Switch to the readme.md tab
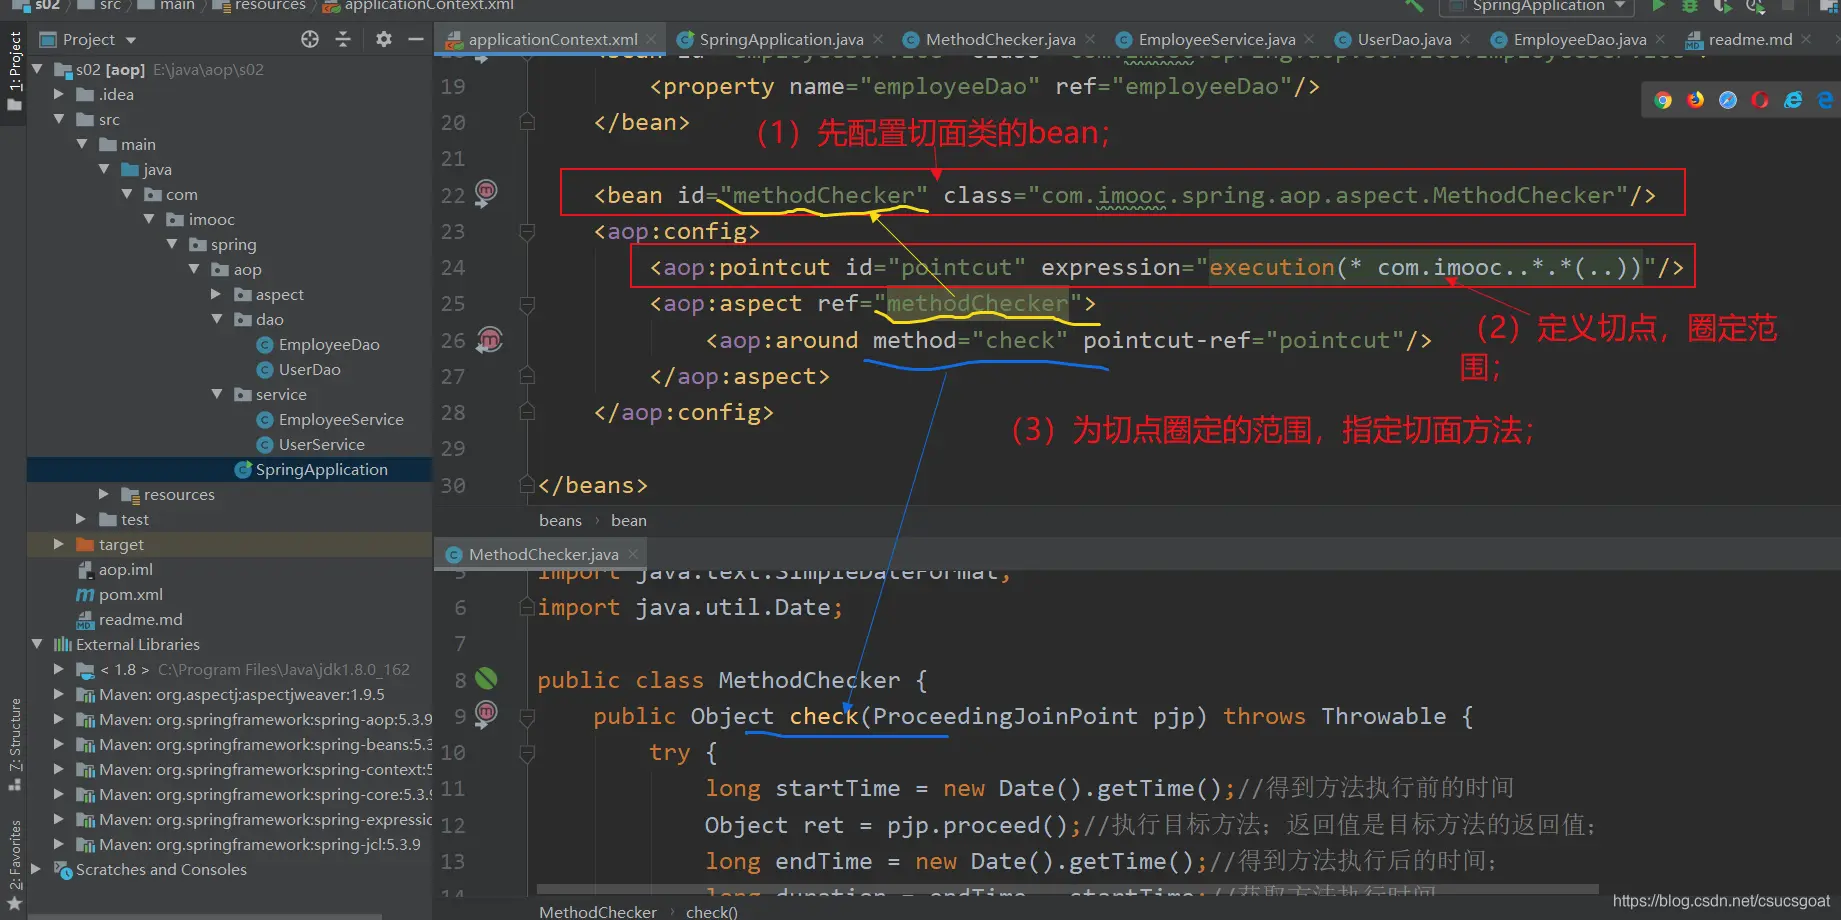The height and width of the screenshot is (920, 1841). click(x=1749, y=40)
